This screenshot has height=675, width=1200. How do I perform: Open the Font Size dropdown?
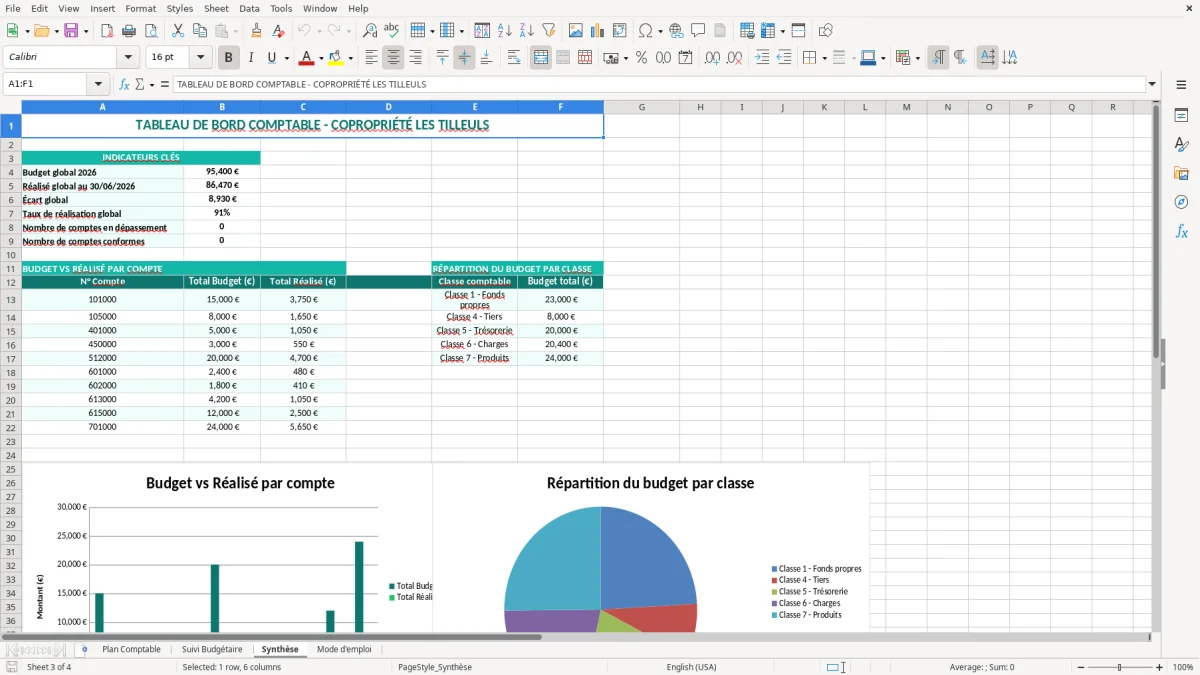[x=201, y=58]
